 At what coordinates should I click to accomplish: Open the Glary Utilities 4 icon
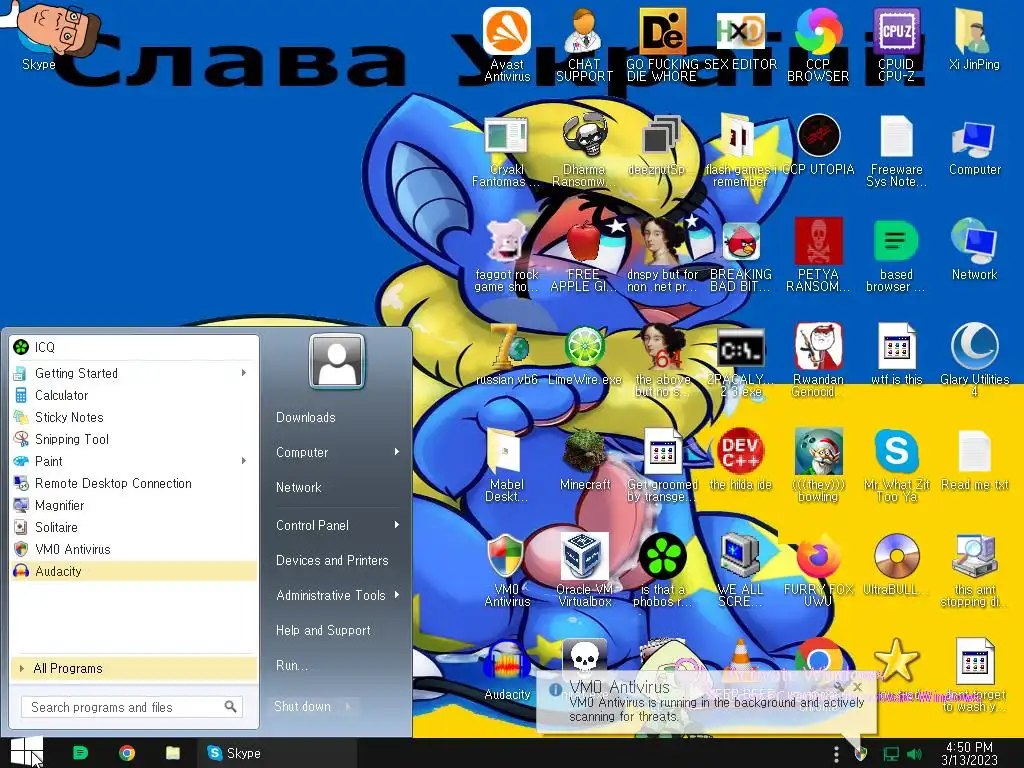[974, 360]
